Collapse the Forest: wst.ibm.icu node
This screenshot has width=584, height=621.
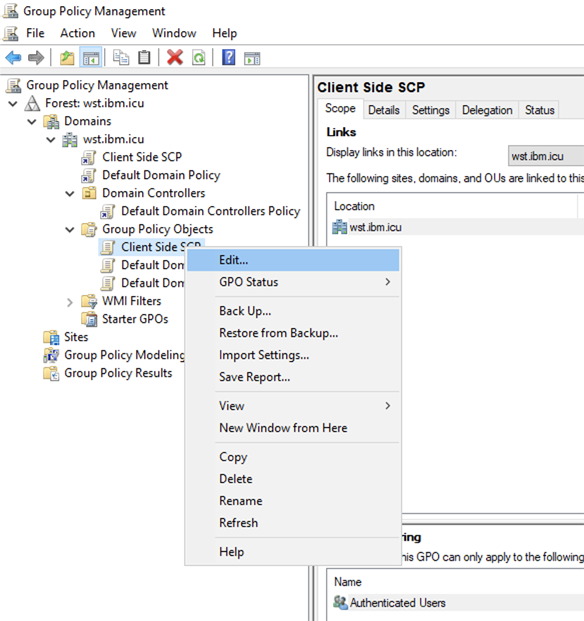[13, 104]
